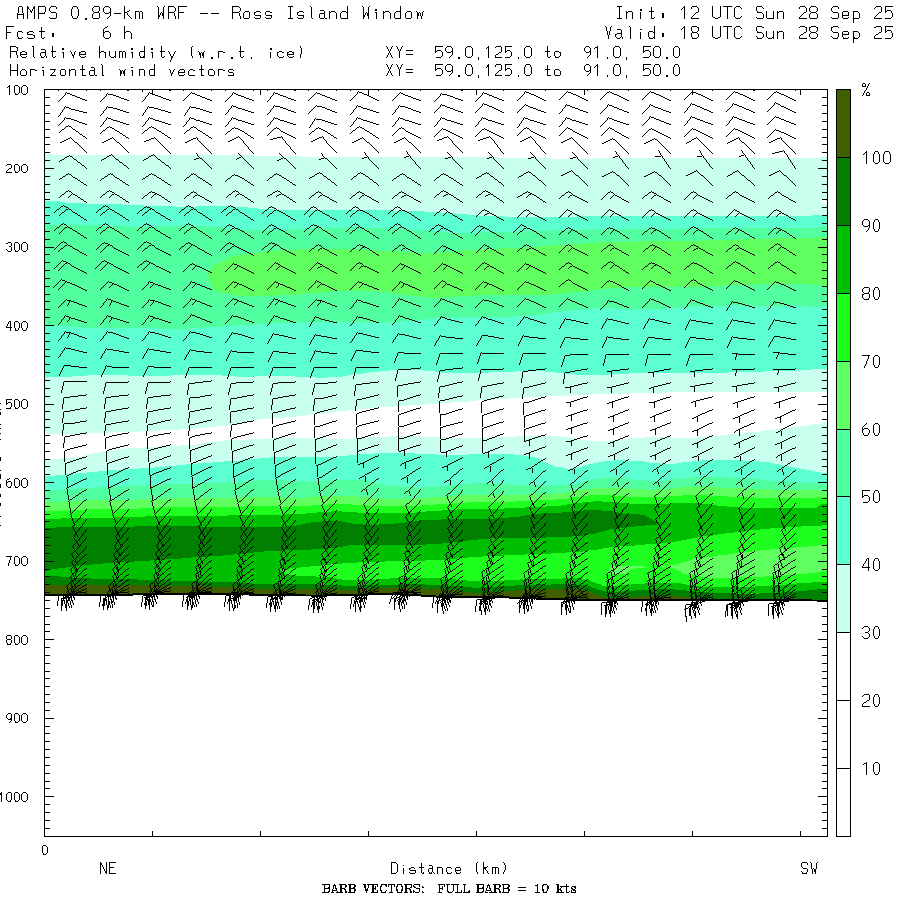Click the colorbar label '60'
This screenshot has height=900, width=900.
click(x=871, y=429)
